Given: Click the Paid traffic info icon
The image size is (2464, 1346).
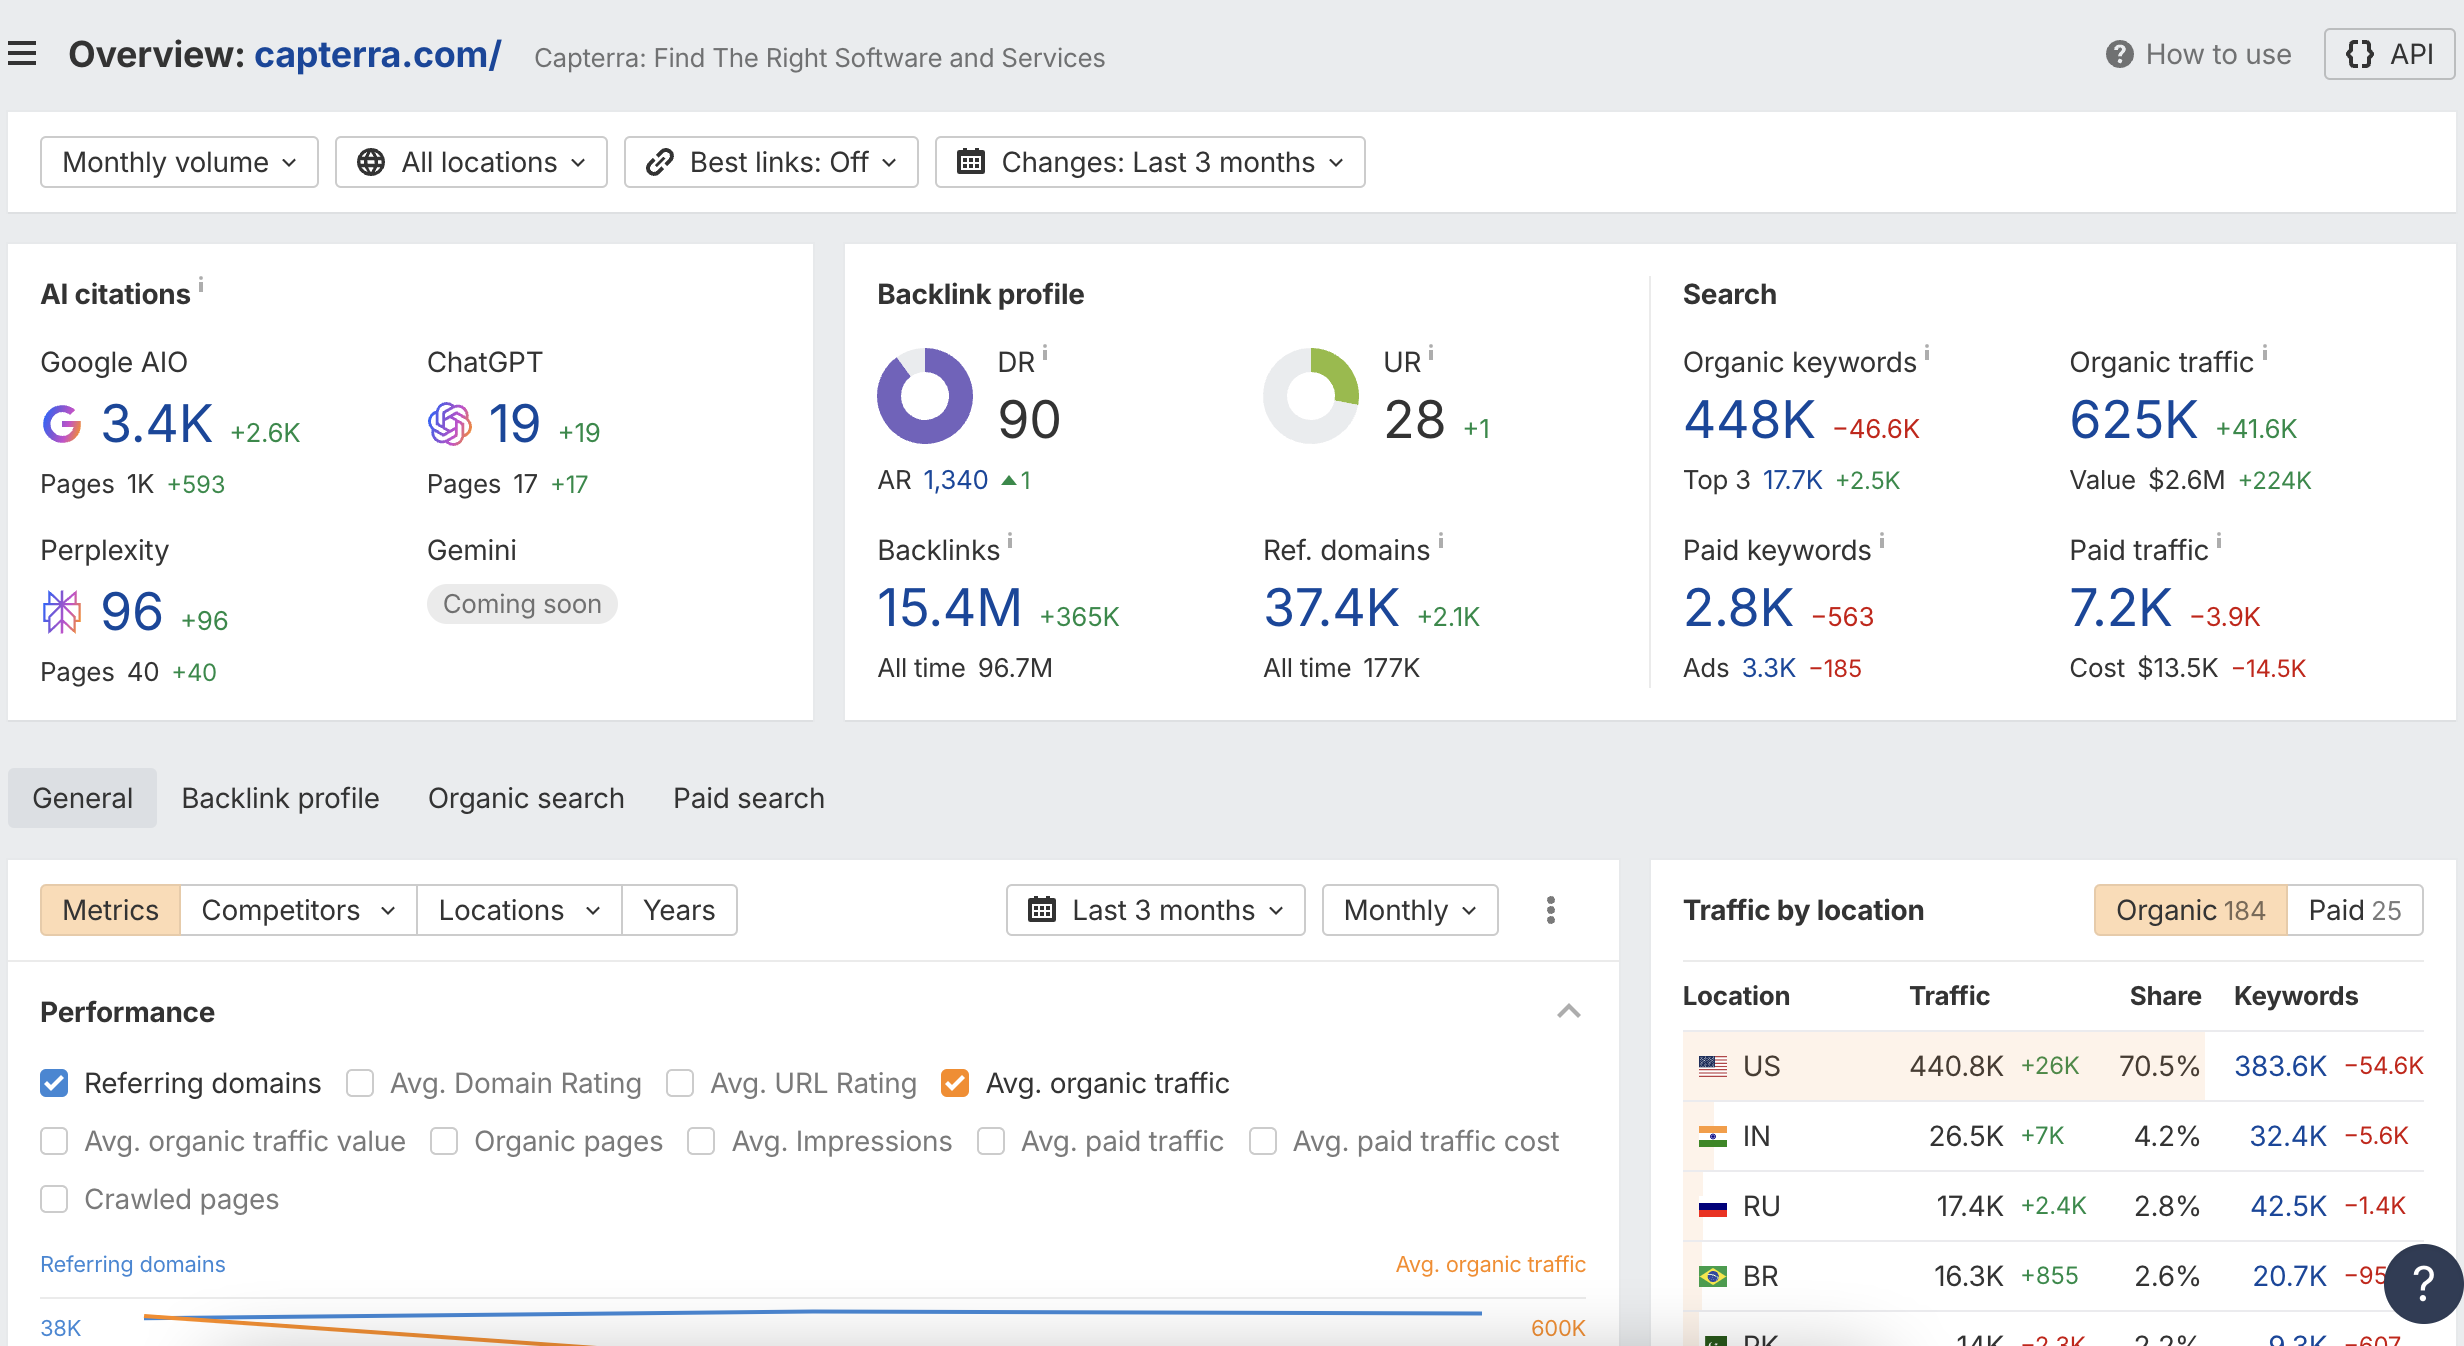Looking at the screenshot, I should (x=2219, y=540).
